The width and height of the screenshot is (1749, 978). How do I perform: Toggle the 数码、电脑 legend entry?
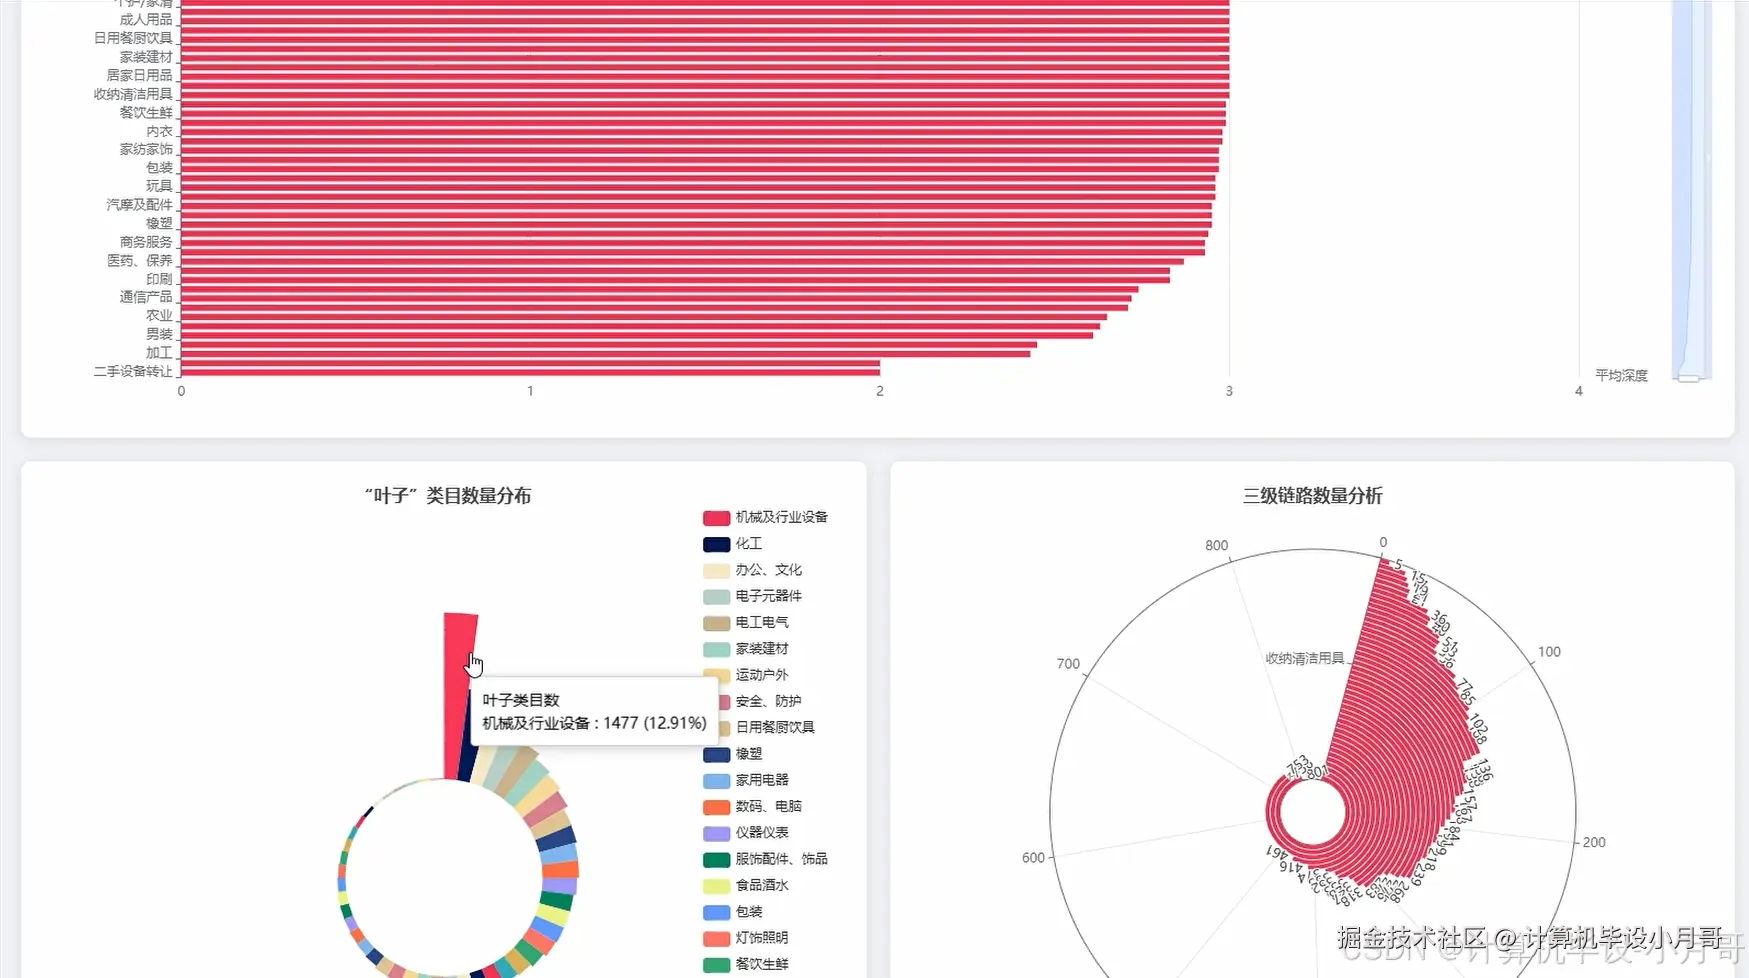pyautogui.click(x=753, y=806)
